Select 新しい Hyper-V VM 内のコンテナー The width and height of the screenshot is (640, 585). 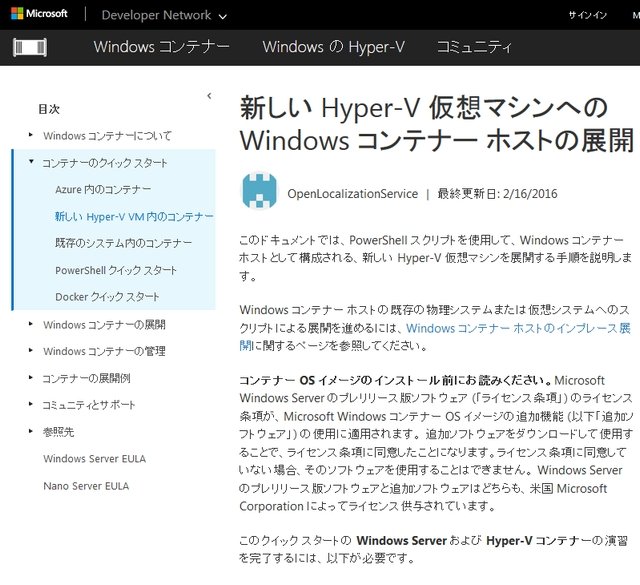[134, 216]
